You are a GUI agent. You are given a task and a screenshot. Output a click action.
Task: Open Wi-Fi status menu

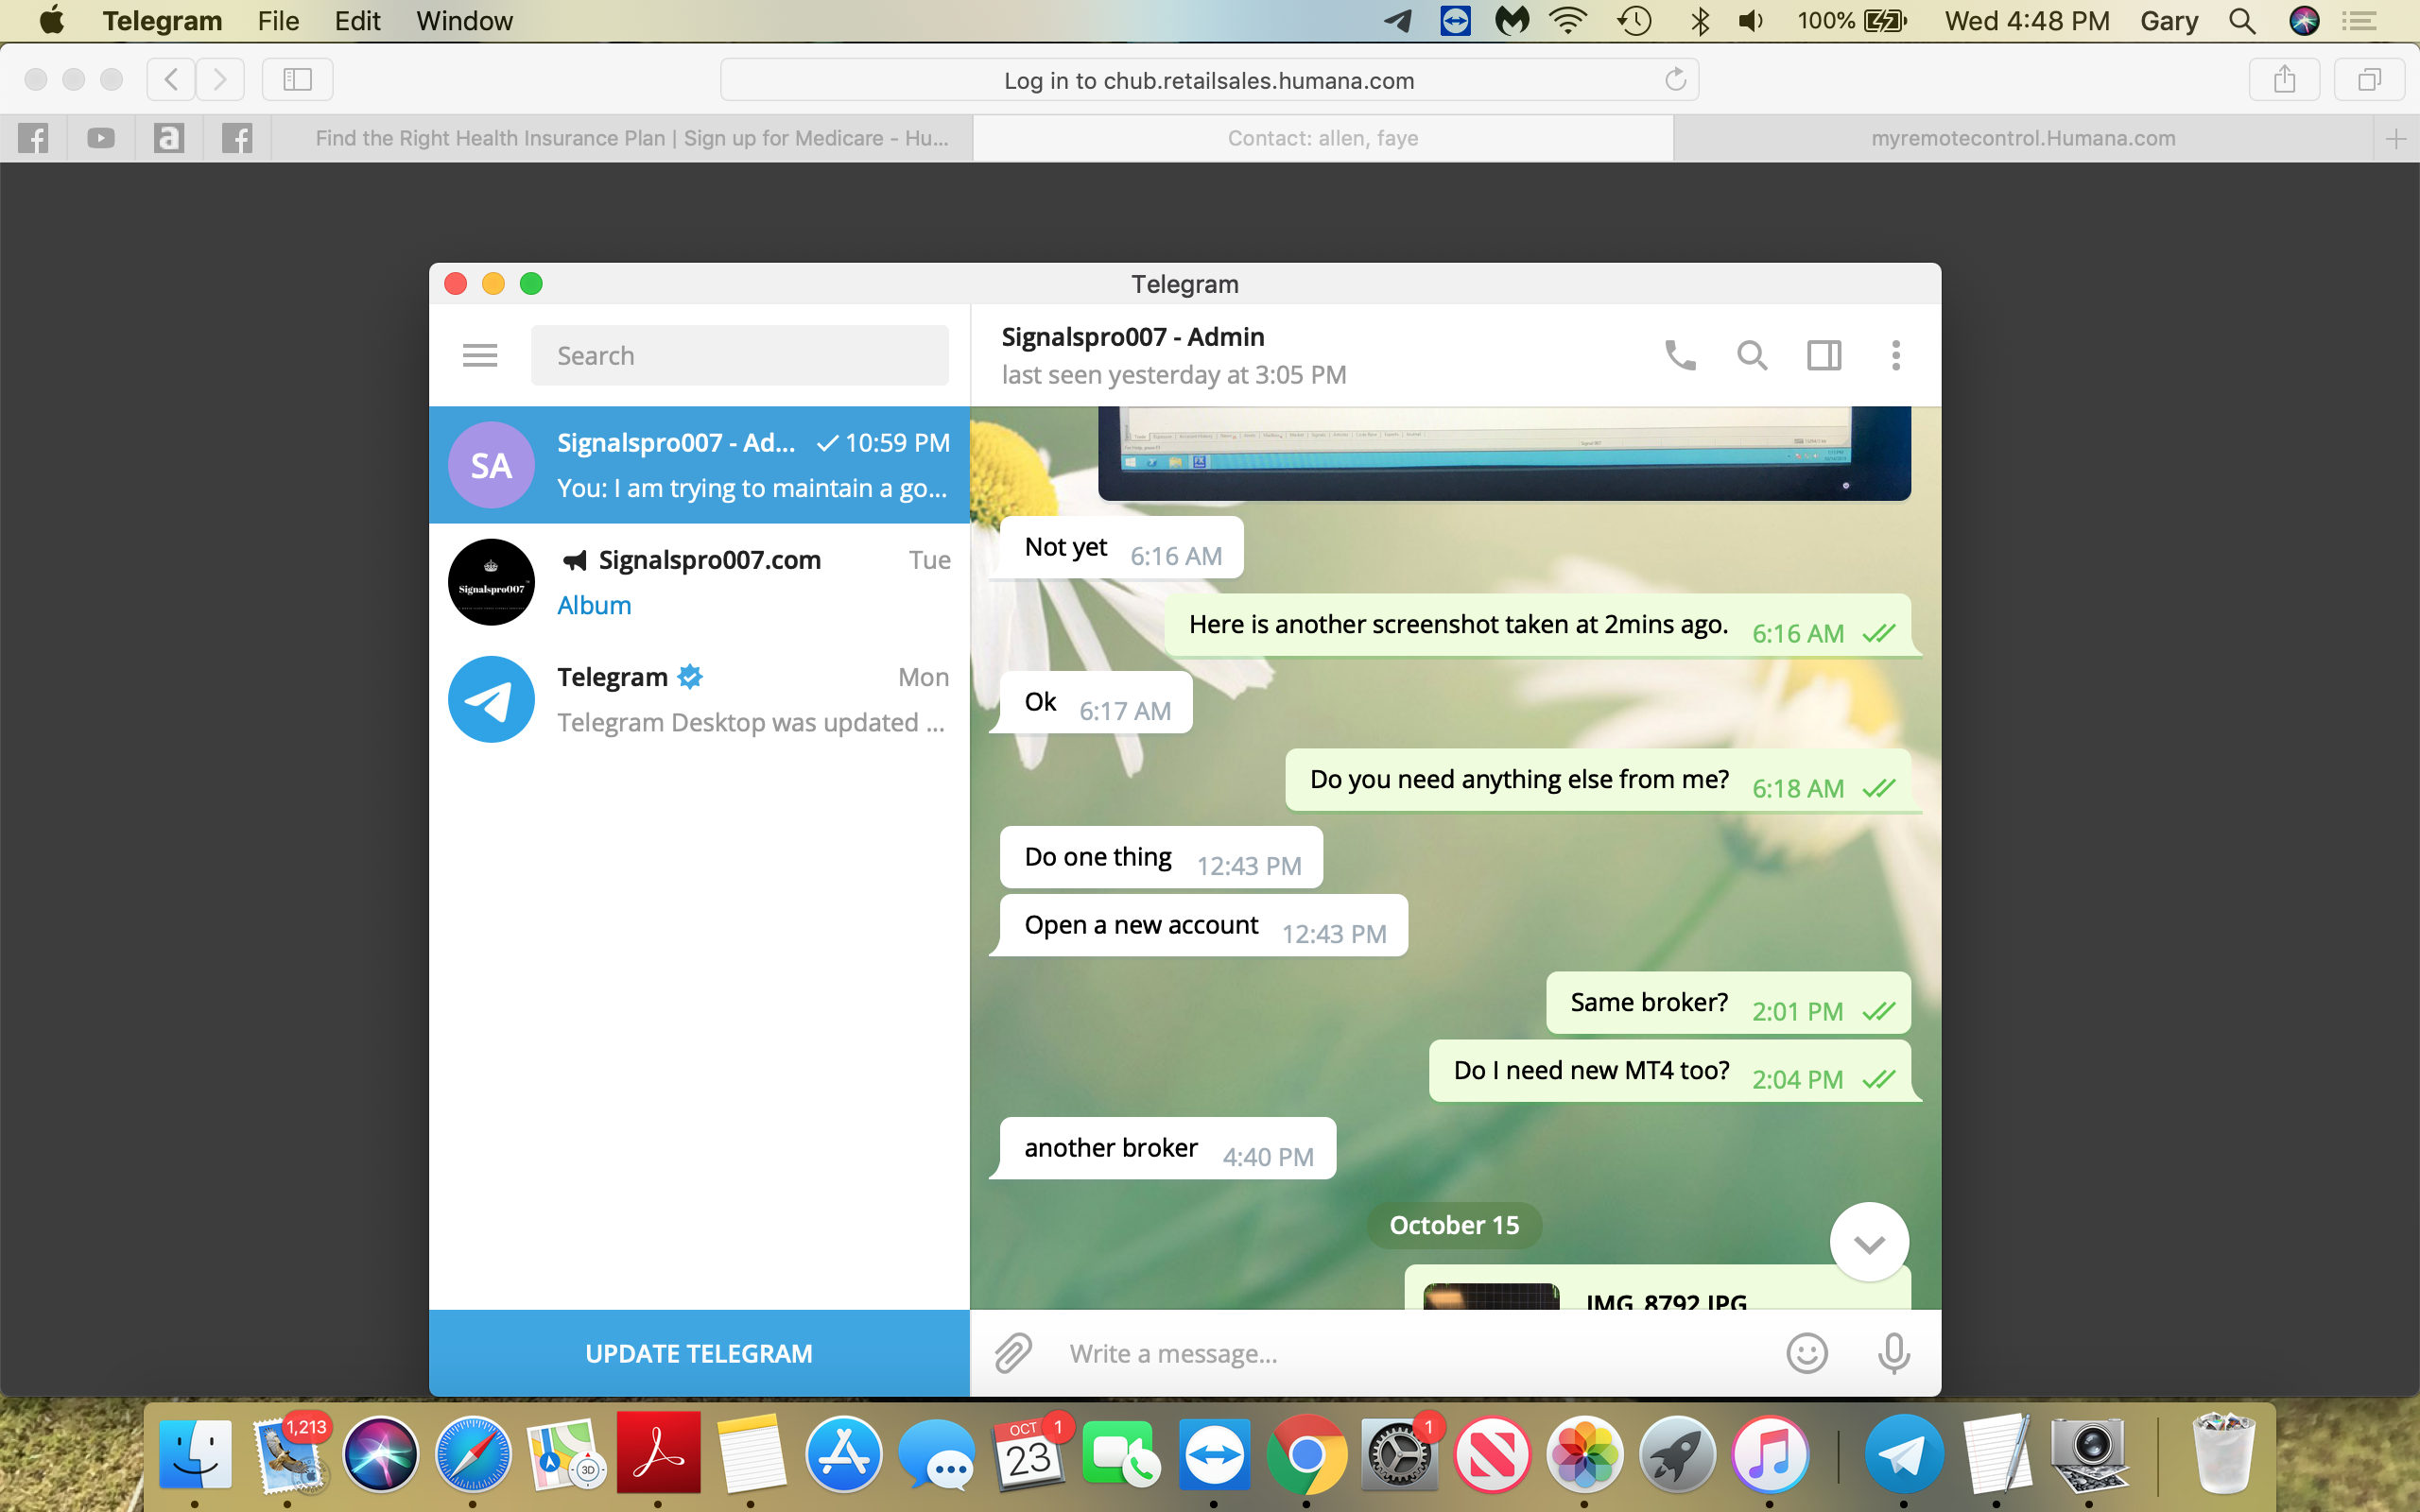click(x=1568, y=21)
